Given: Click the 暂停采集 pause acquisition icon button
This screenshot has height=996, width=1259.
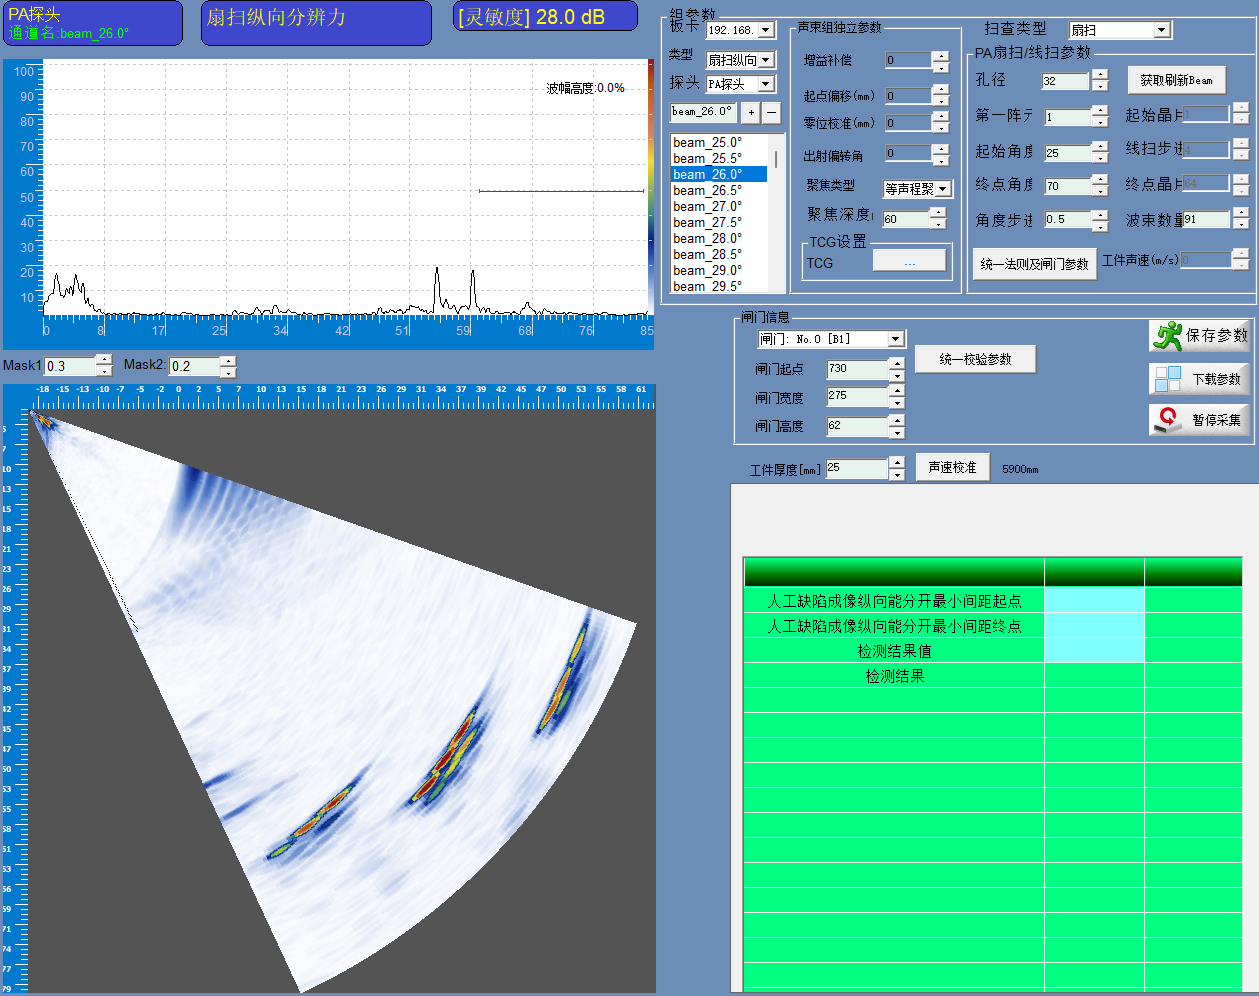Looking at the screenshot, I should pos(1200,420).
